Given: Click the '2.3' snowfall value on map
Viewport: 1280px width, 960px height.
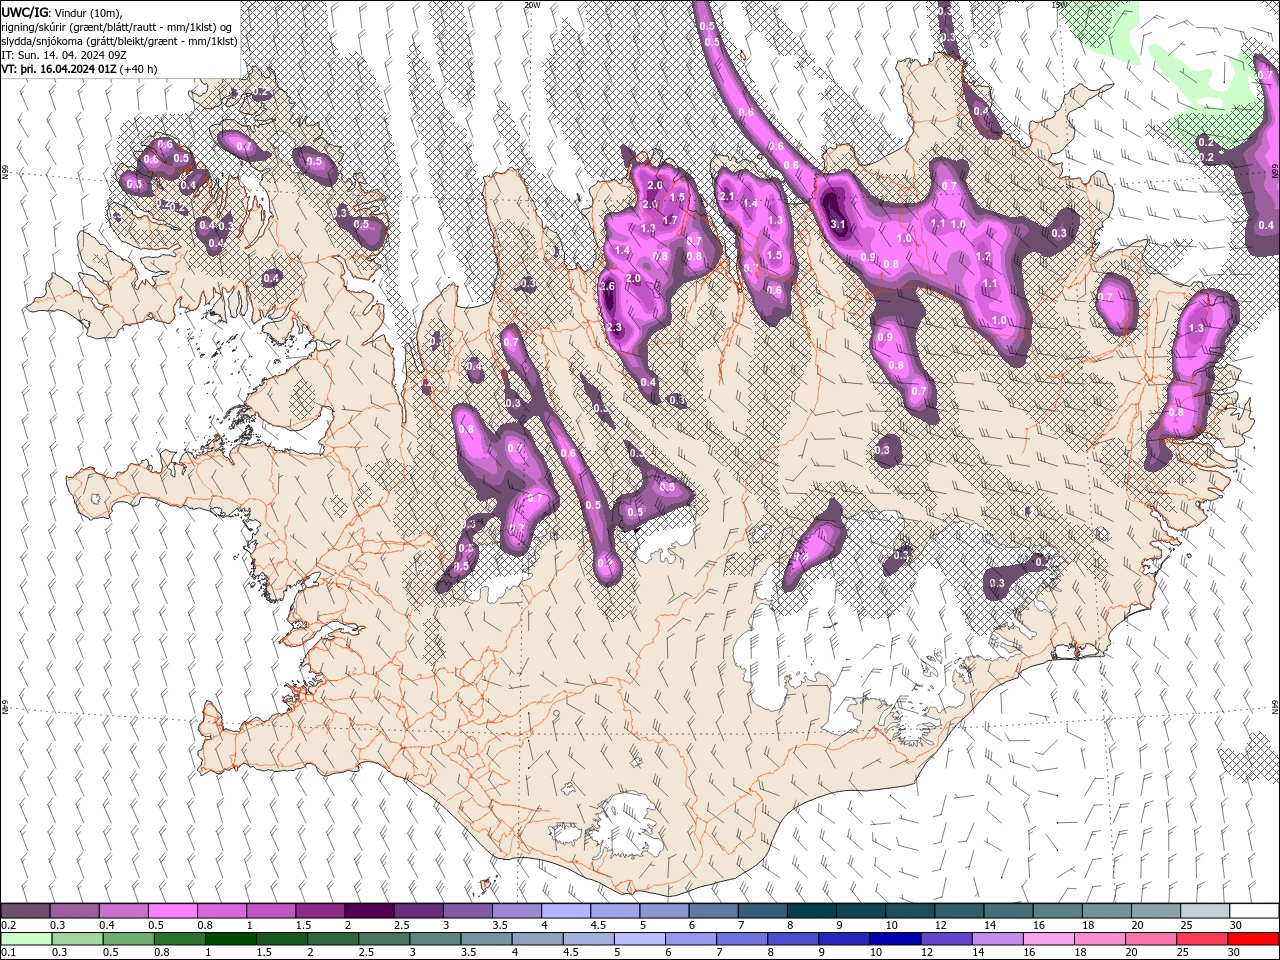Looking at the screenshot, I should pyautogui.click(x=614, y=328).
